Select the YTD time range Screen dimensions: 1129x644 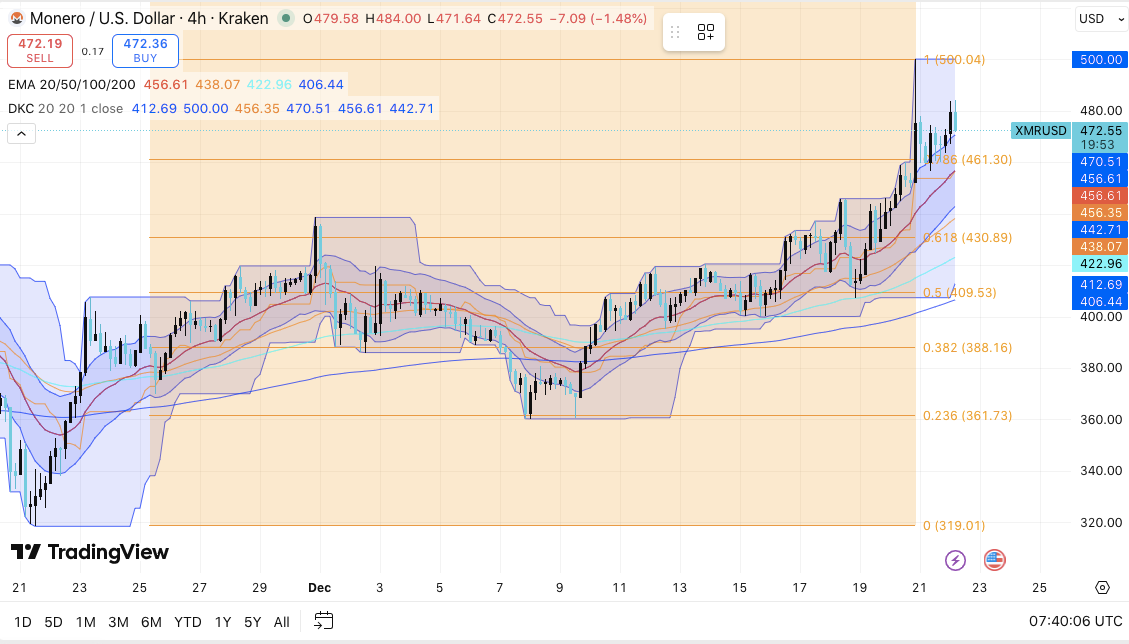coord(188,622)
